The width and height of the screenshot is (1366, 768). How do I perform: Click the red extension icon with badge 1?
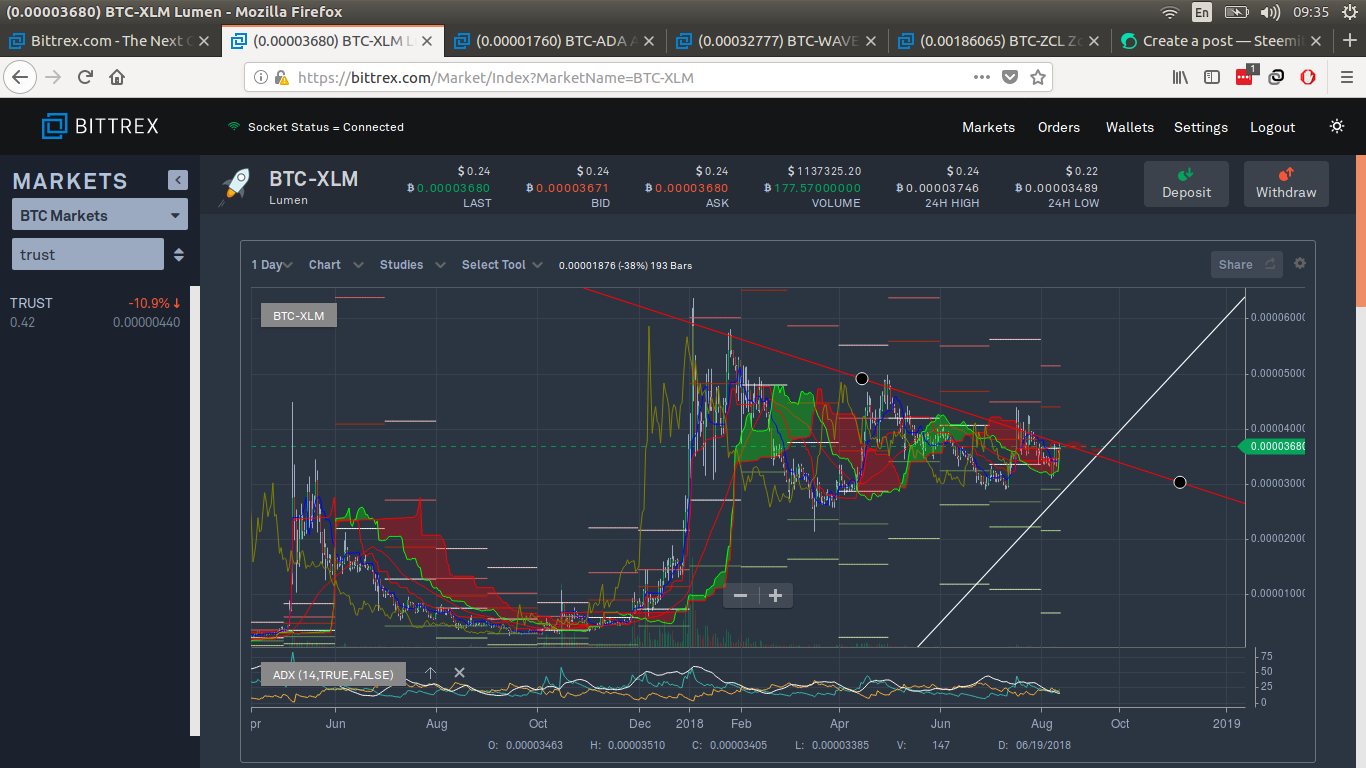point(1245,76)
